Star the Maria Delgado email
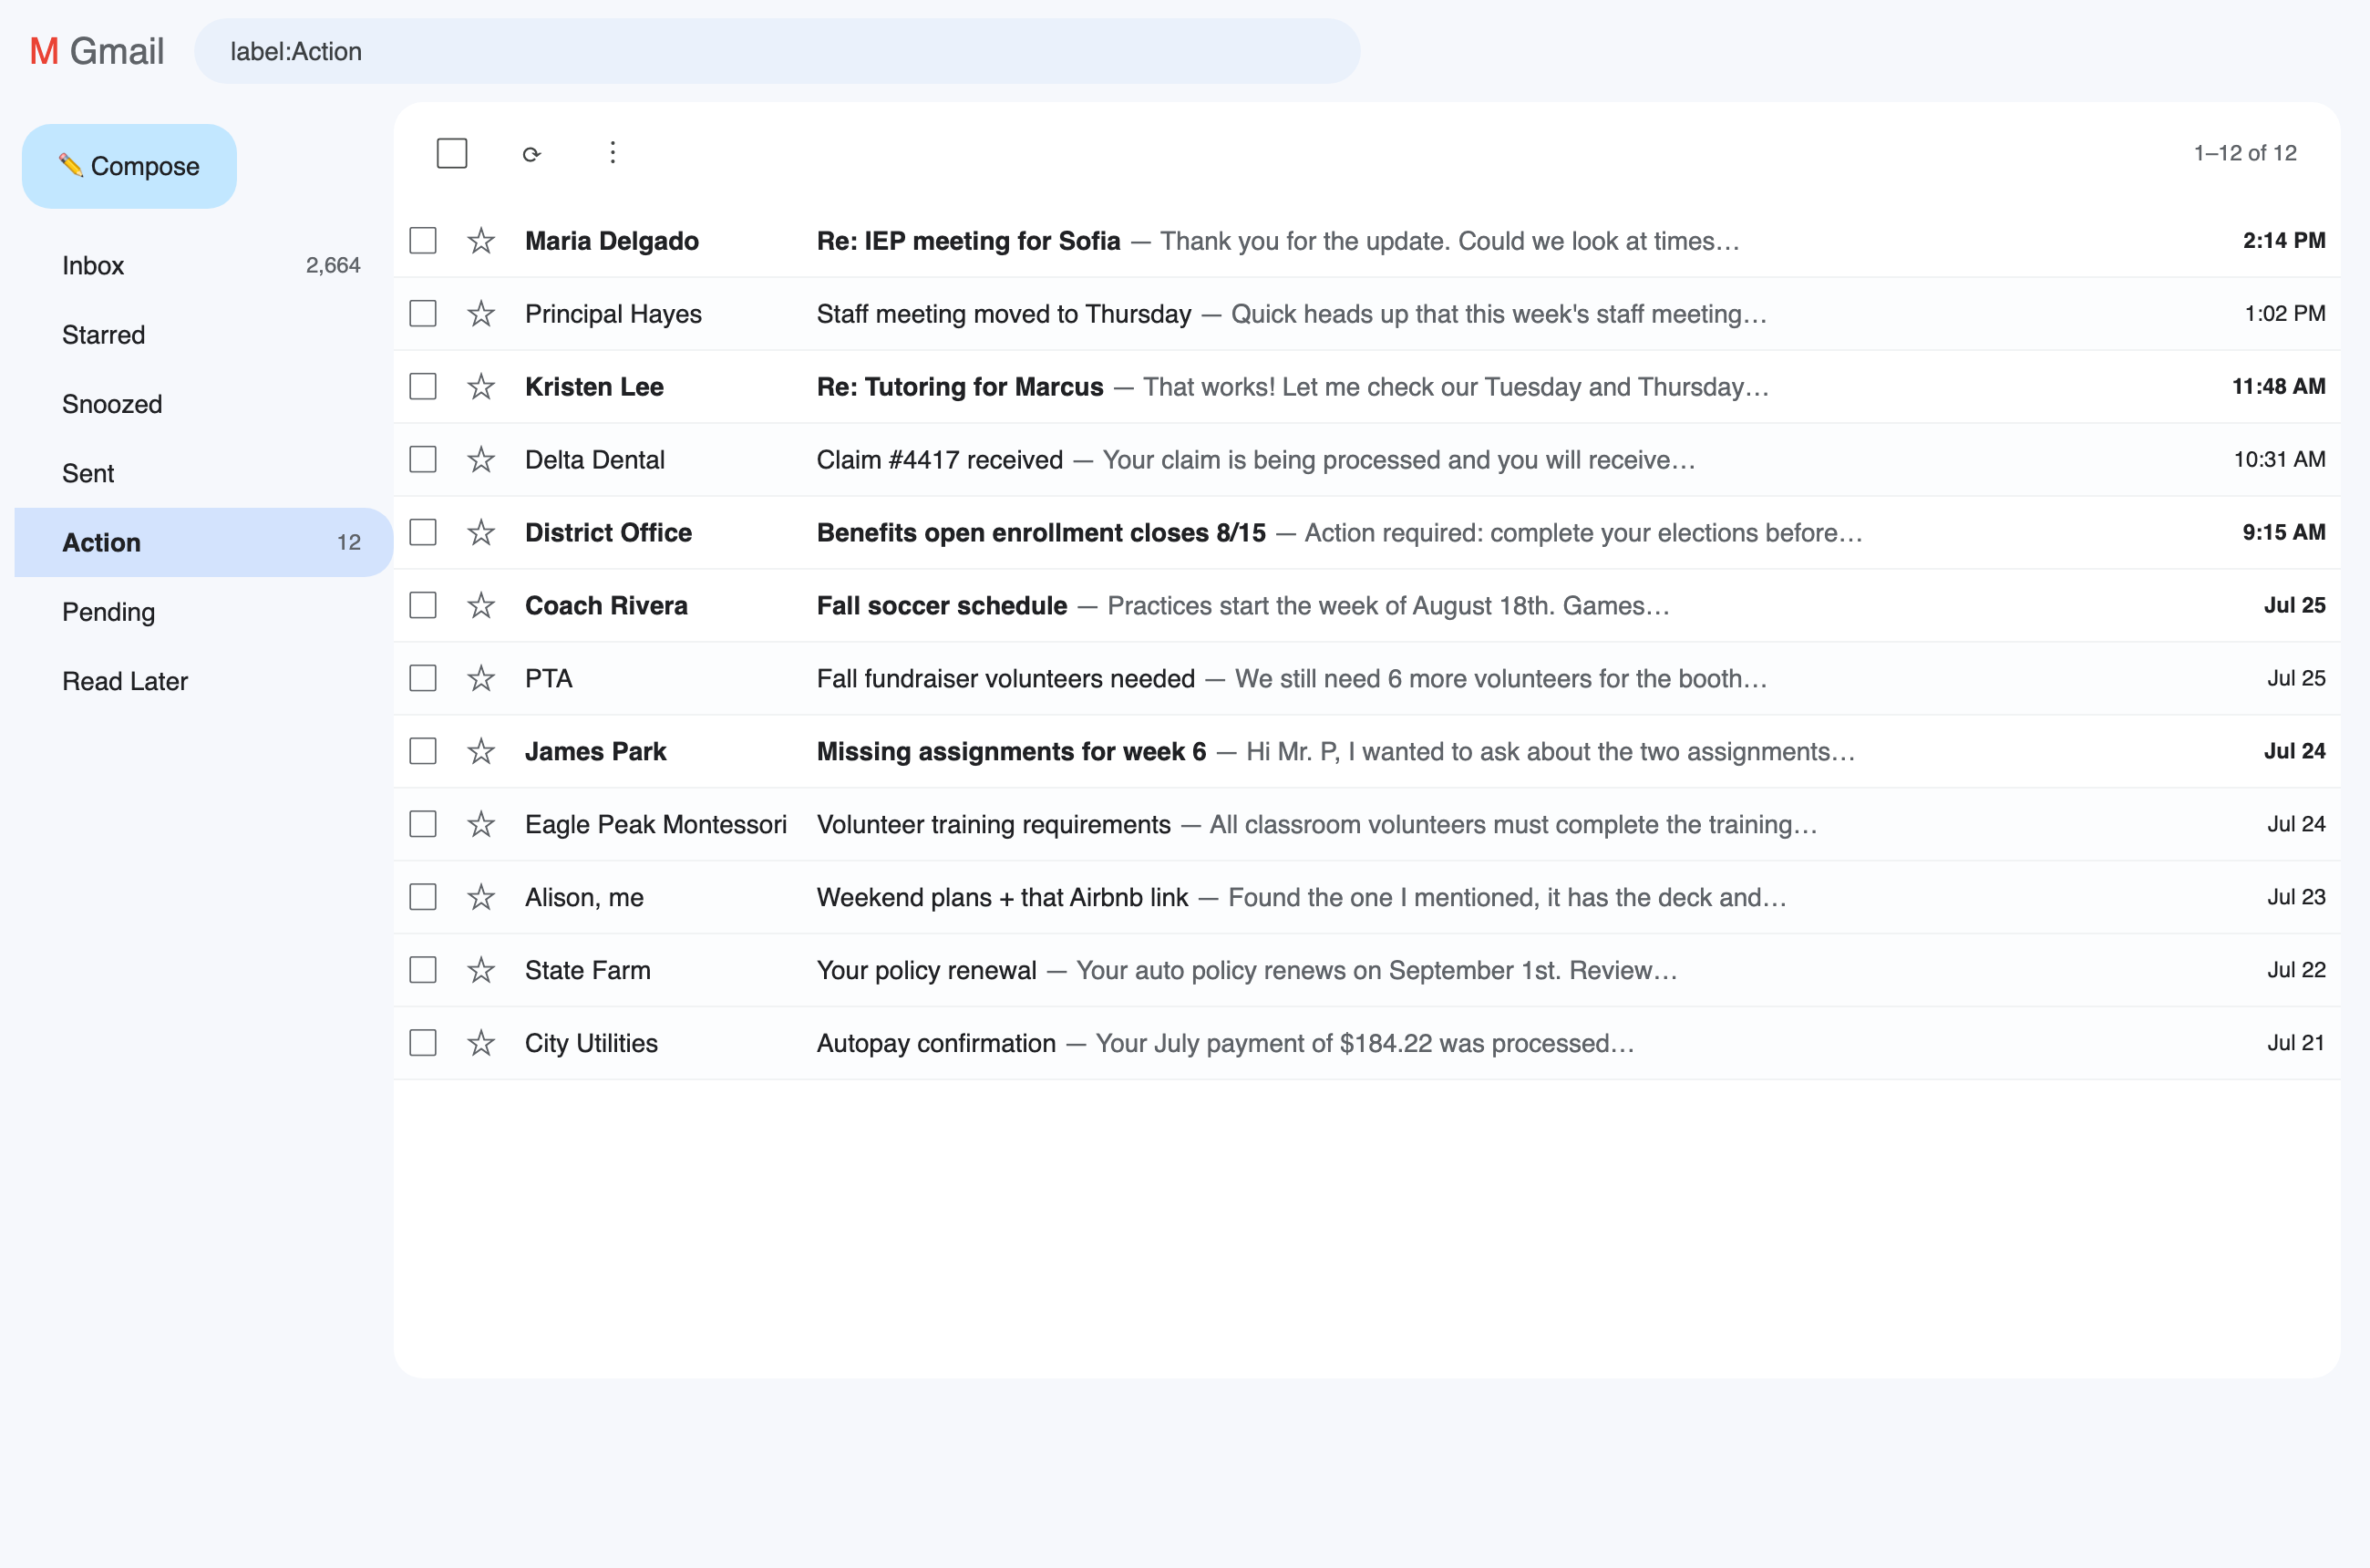 [481, 241]
